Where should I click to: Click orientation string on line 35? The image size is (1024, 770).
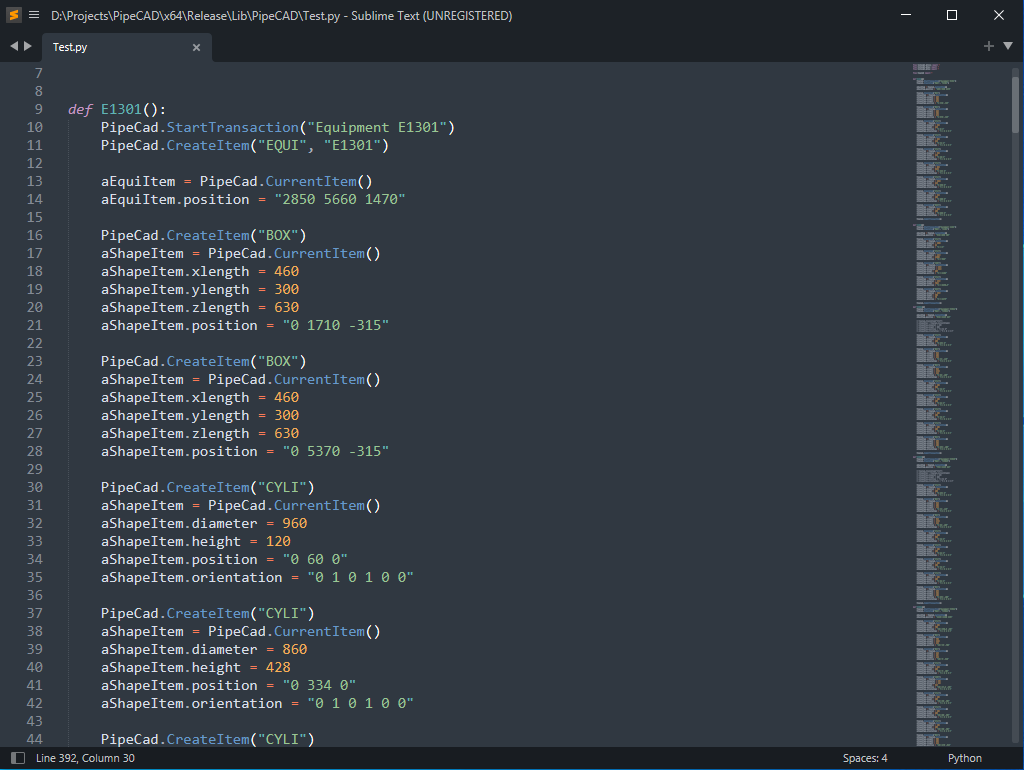[x=360, y=577]
